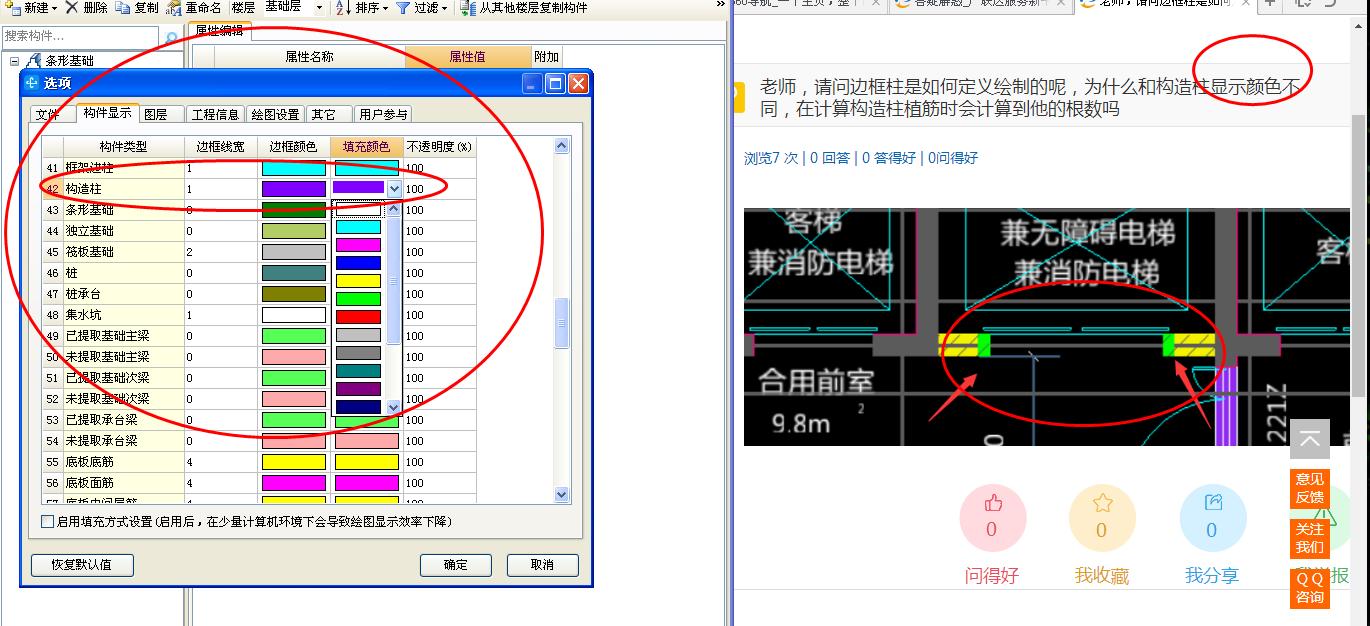Open the 排序 (Sort) A-Z tool
1370x626 pixels.
[342, 7]
